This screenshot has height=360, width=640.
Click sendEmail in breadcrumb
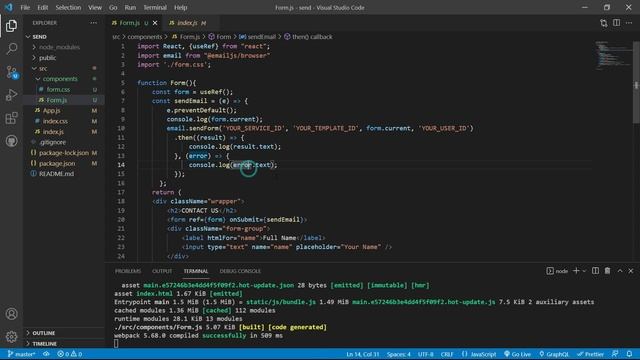[x=262, y=37]
